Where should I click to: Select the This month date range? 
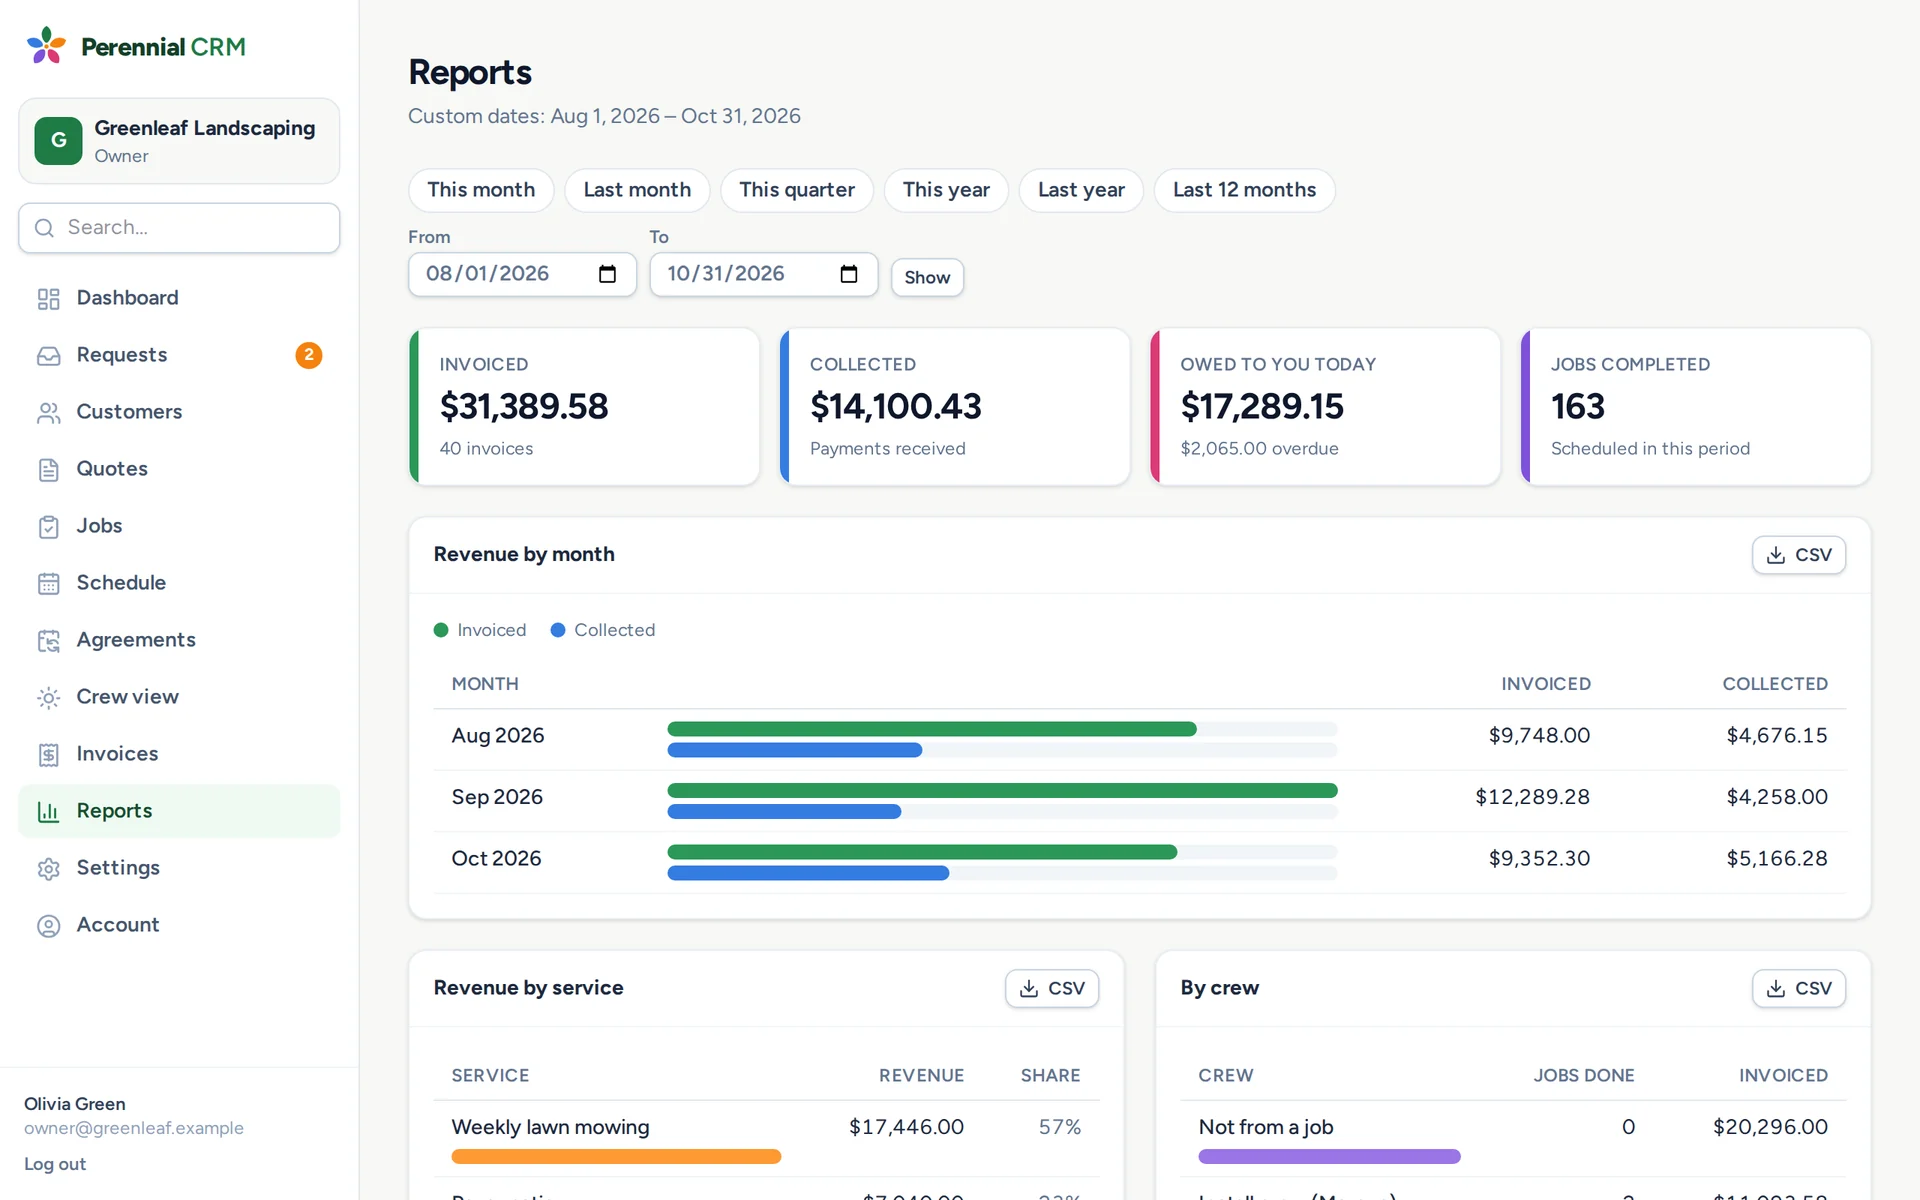point(481,190)
